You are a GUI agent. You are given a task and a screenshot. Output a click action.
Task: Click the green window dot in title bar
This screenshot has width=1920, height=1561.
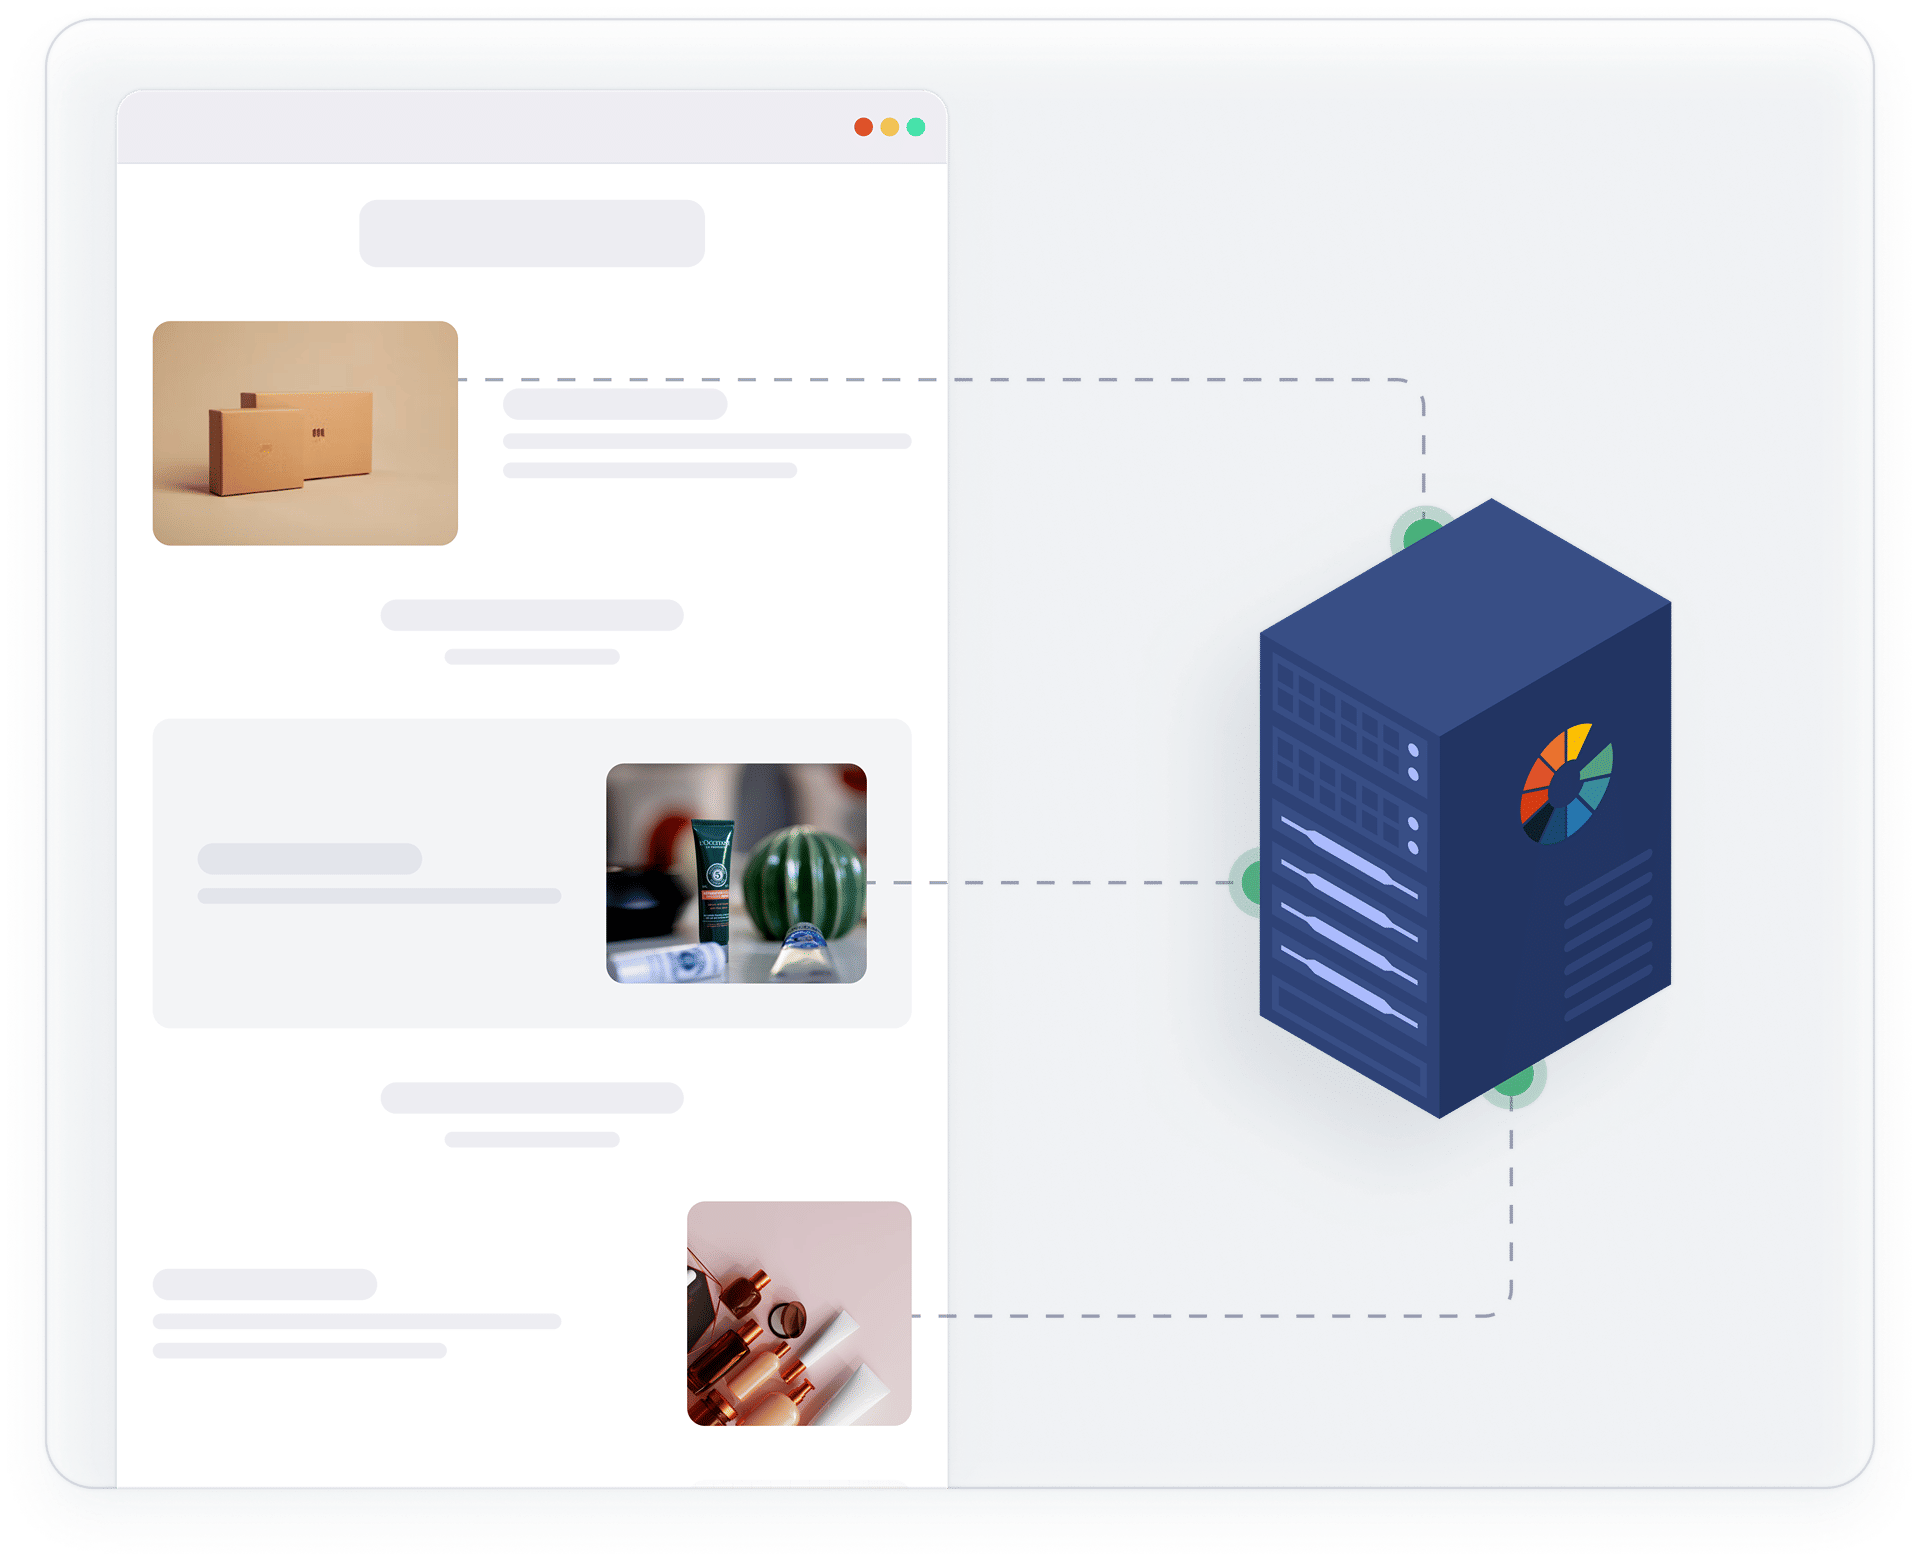pyautogui.click(x=915, y=127)
